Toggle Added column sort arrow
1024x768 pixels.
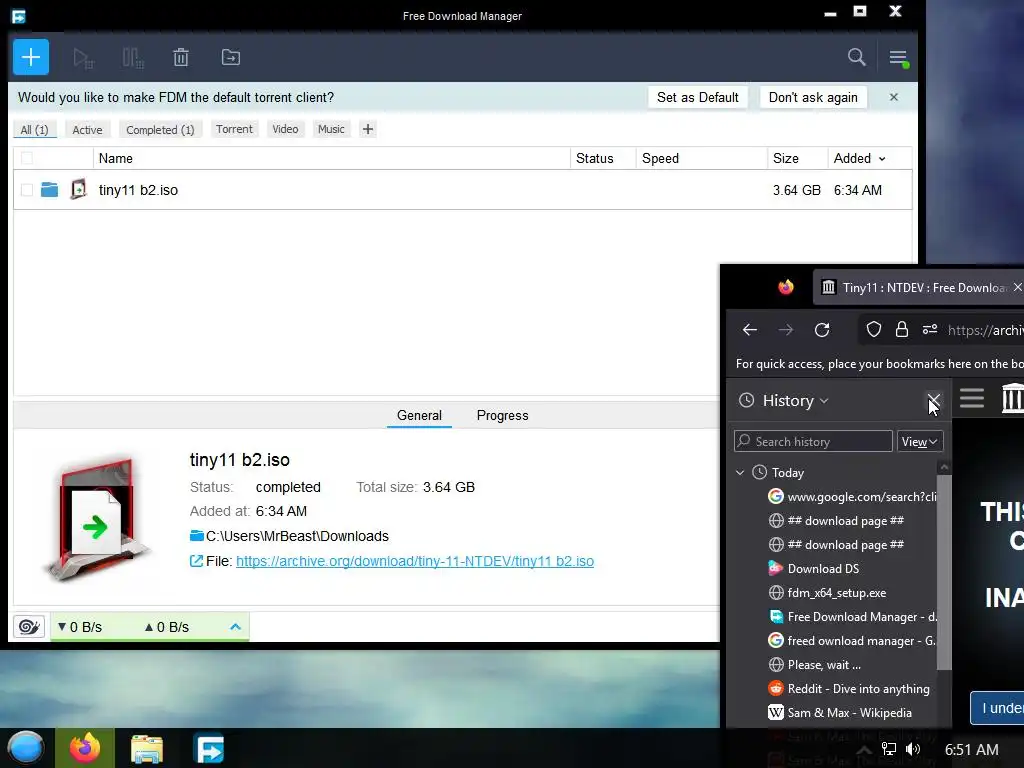[882, 159]
